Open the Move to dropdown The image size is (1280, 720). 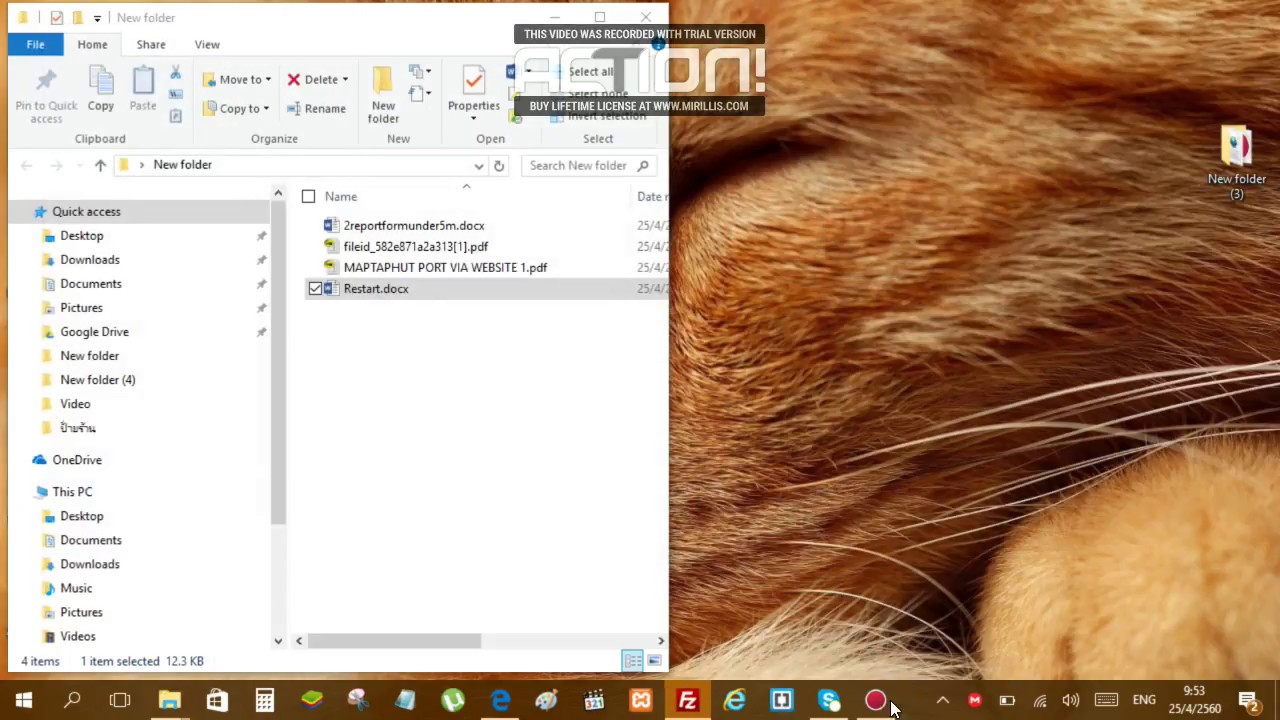pyautogui.click(x=236, y=79)
